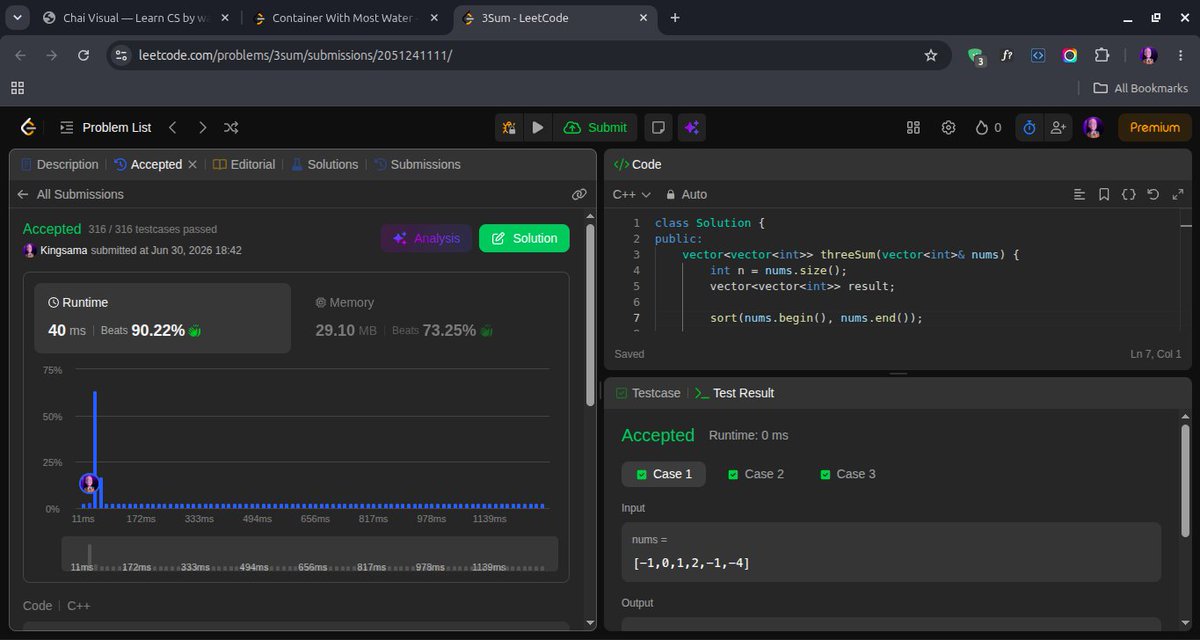Screen dimensions: 1200x640
Task: Bookmark this page with star icon
Action: pyautogui.click(x=931, y=55)
